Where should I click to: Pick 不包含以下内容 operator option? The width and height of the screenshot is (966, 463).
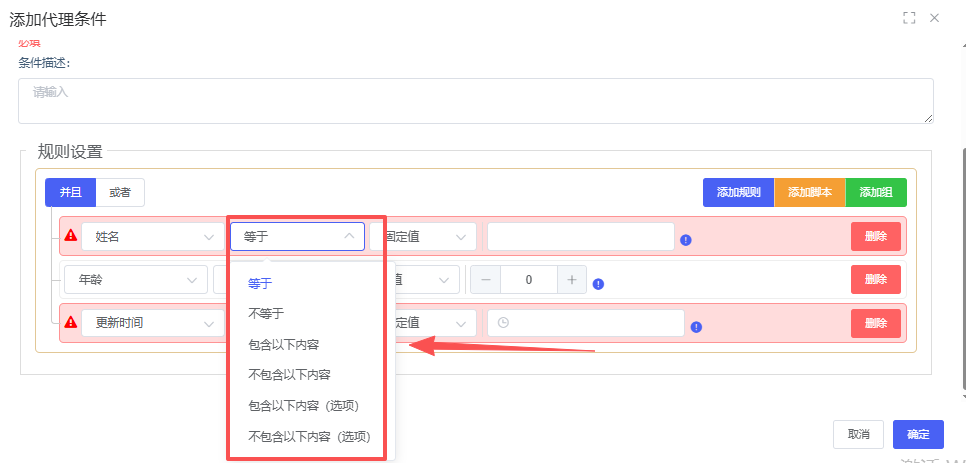pyautogui.click(x=289, y=375)
